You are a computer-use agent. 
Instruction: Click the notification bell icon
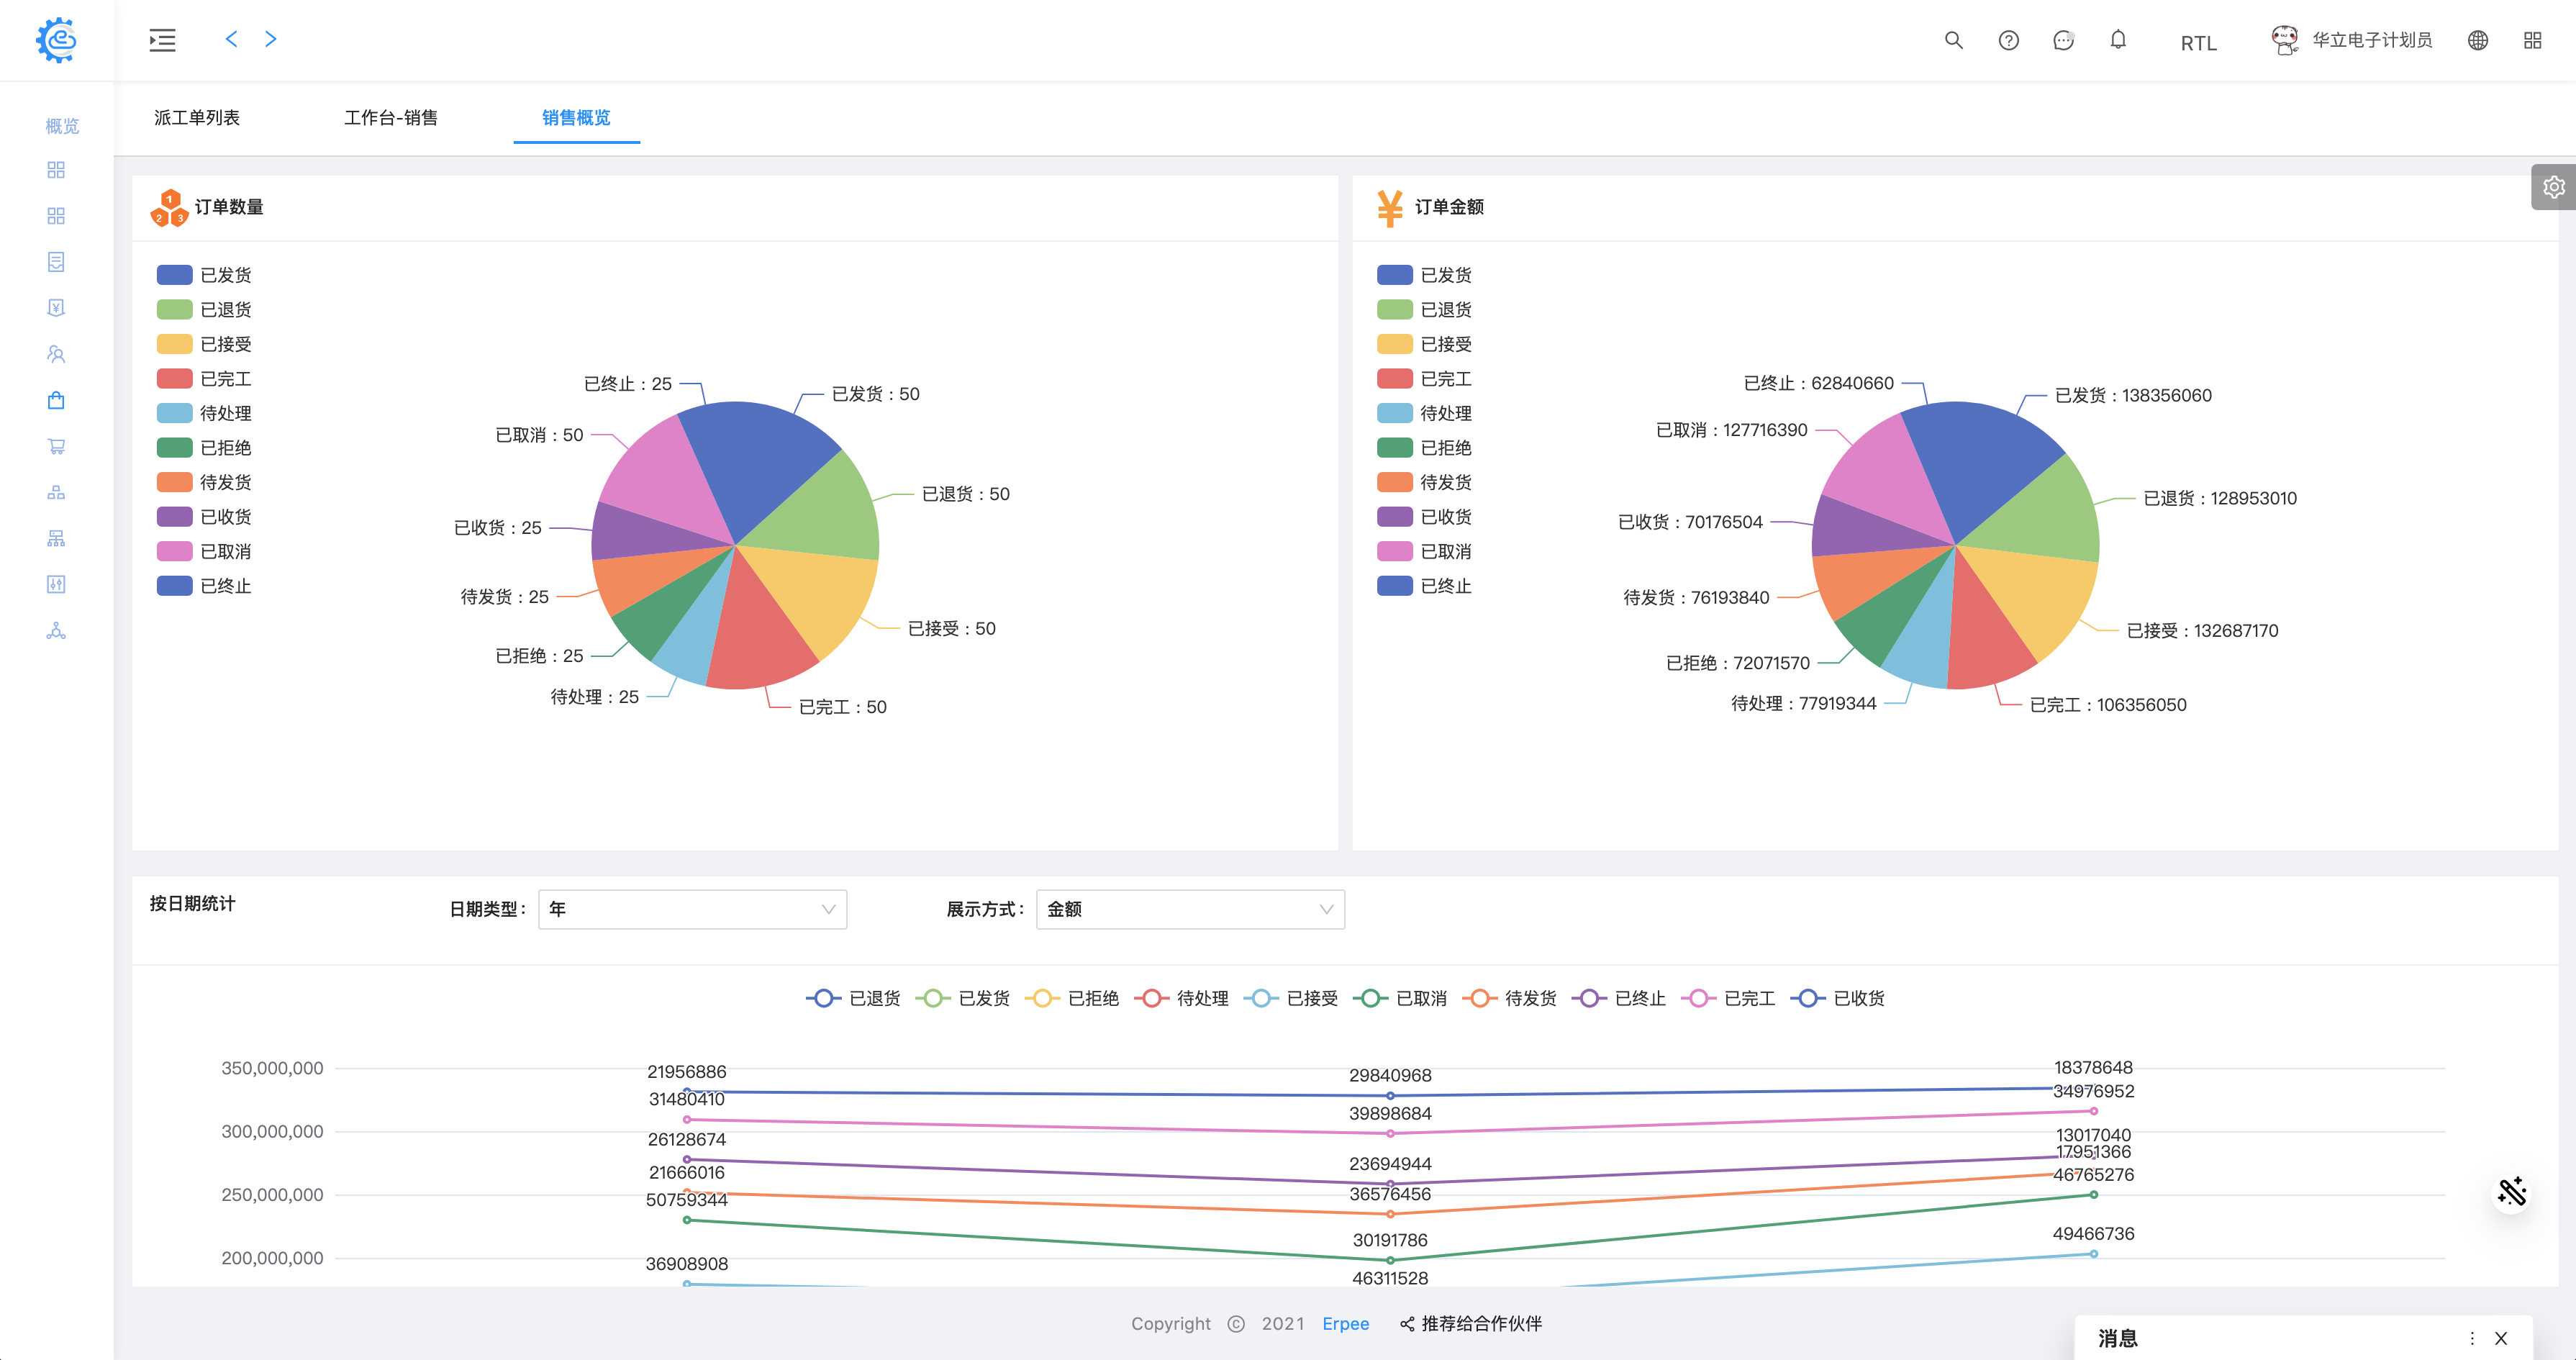2118,40
